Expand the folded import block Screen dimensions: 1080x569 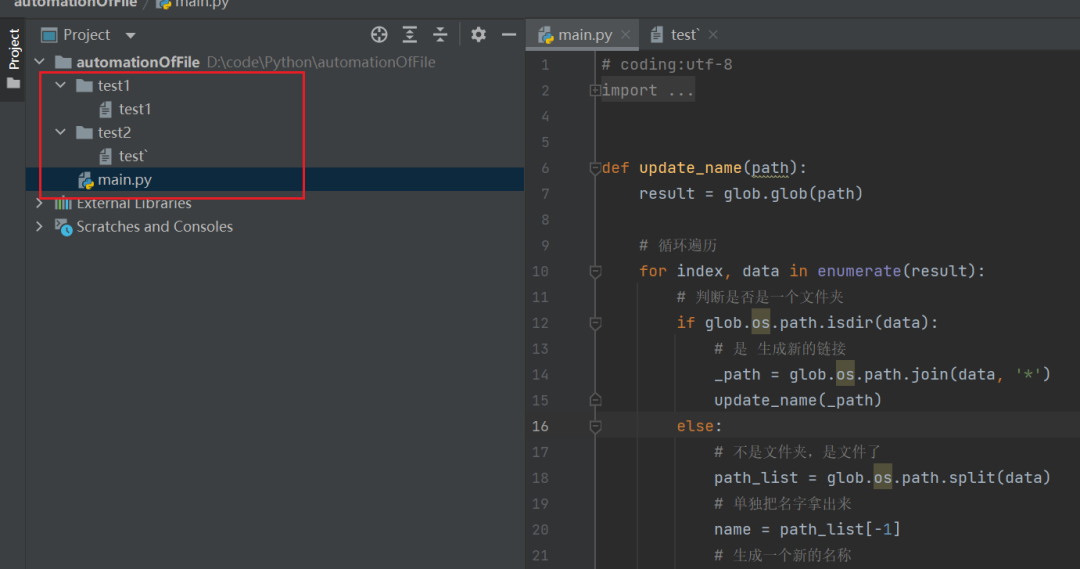[x=594, y=90]
